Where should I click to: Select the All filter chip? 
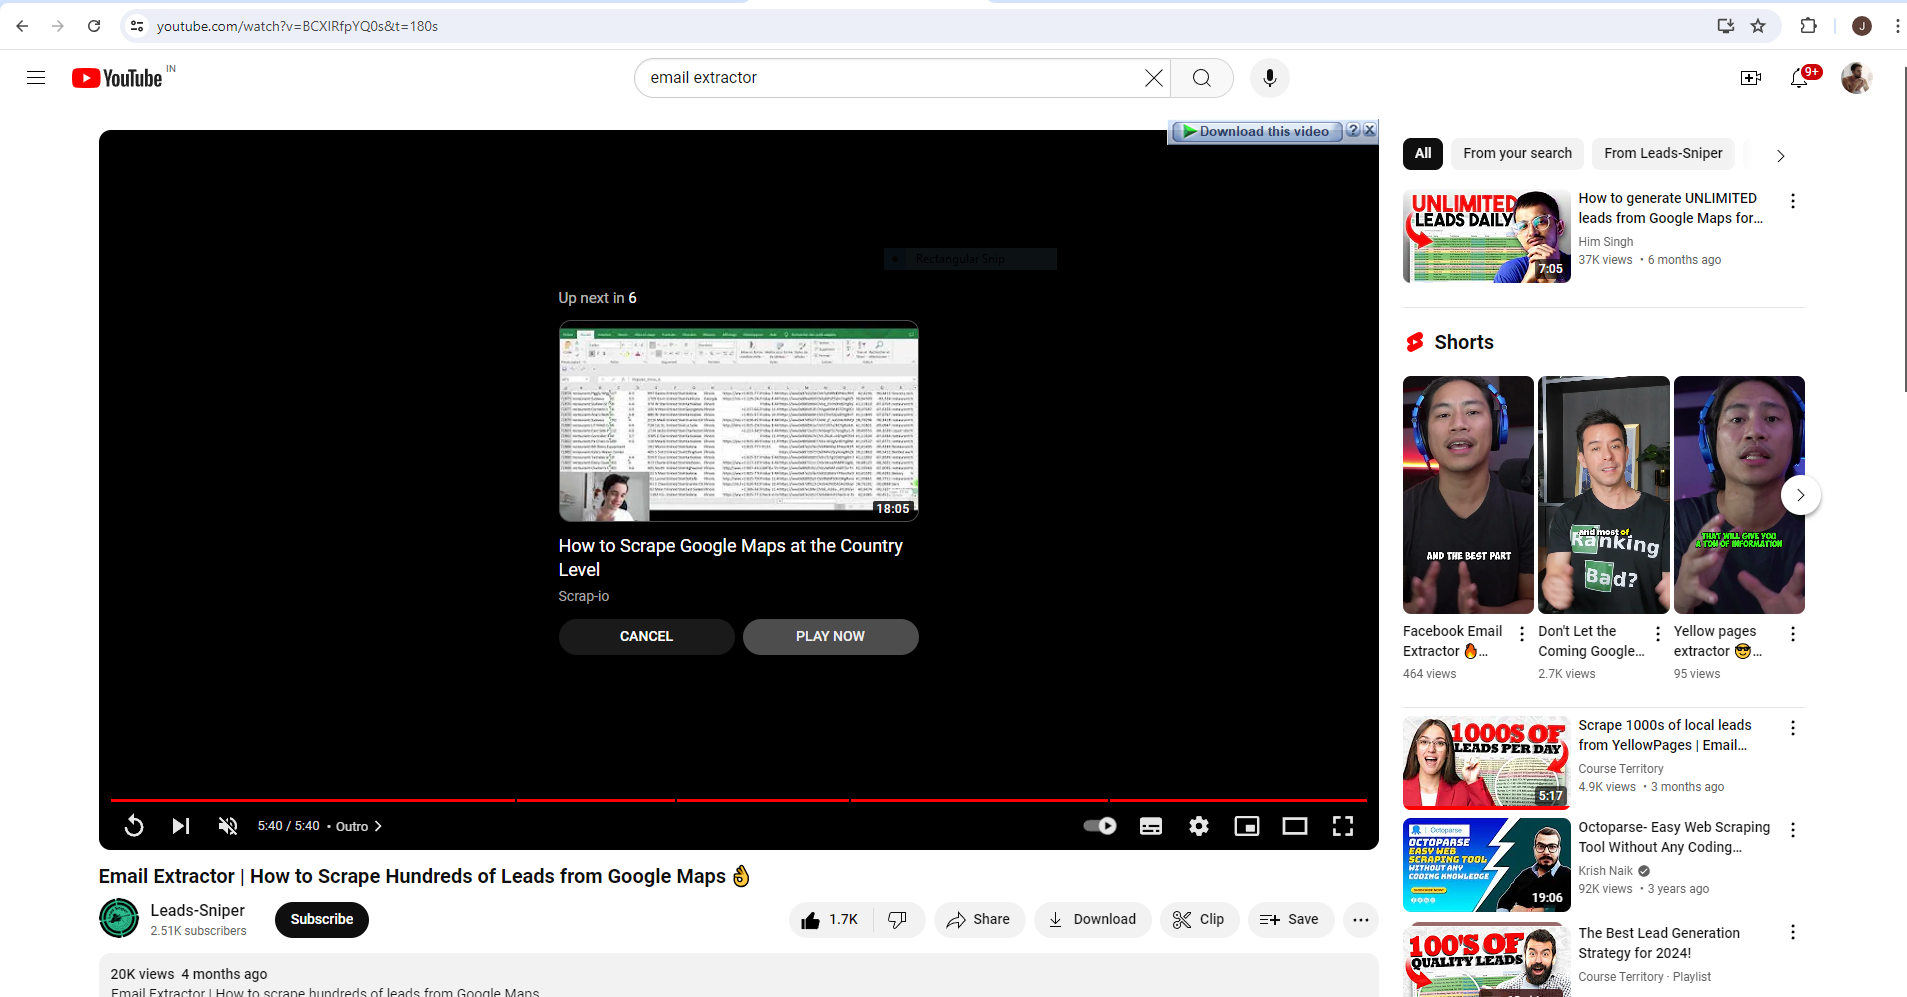click(x=1423, y=153)
